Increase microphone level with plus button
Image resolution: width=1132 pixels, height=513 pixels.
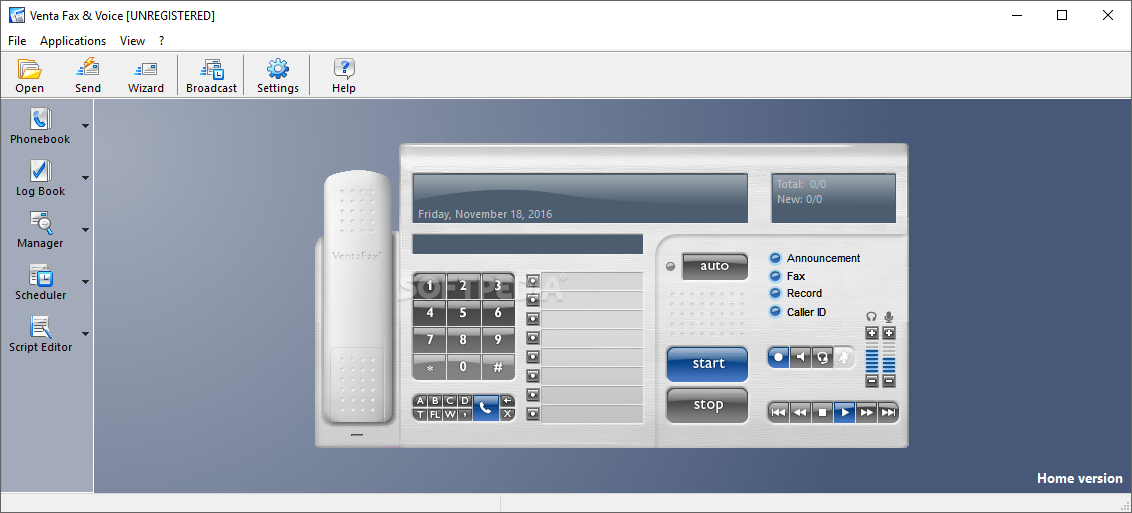click(x=889, y=333)
